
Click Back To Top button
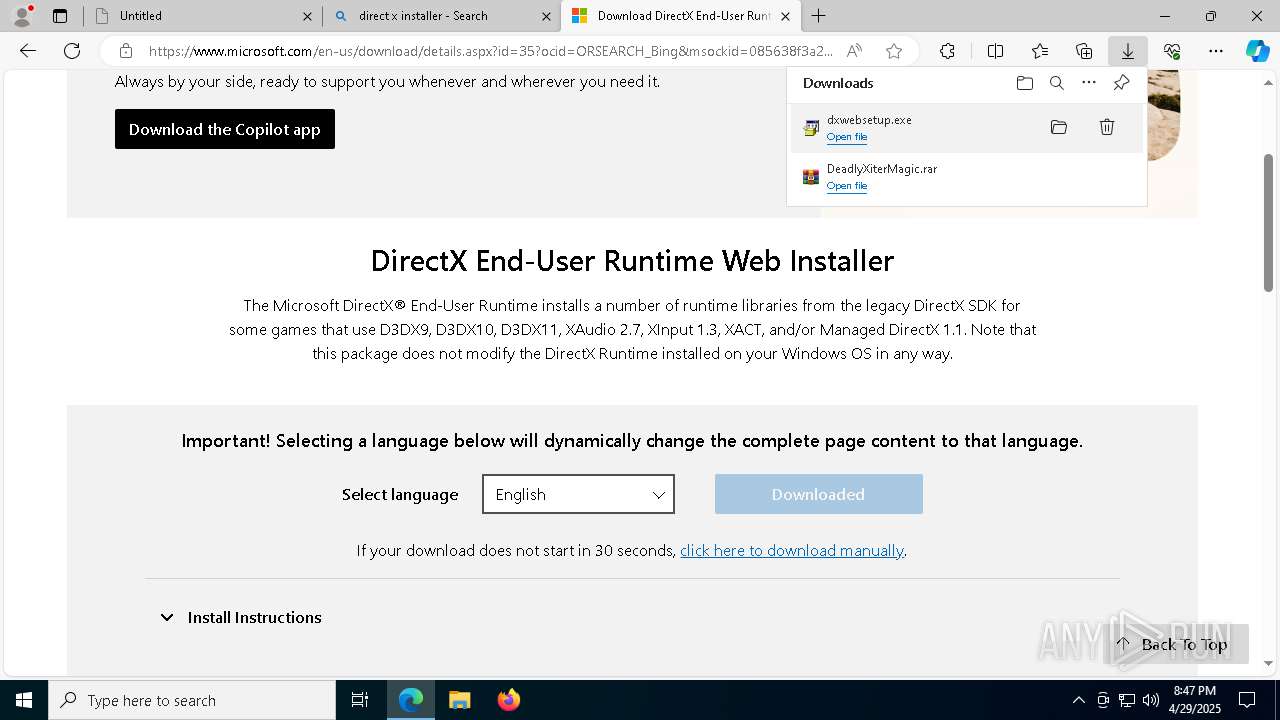(1176, 644)
